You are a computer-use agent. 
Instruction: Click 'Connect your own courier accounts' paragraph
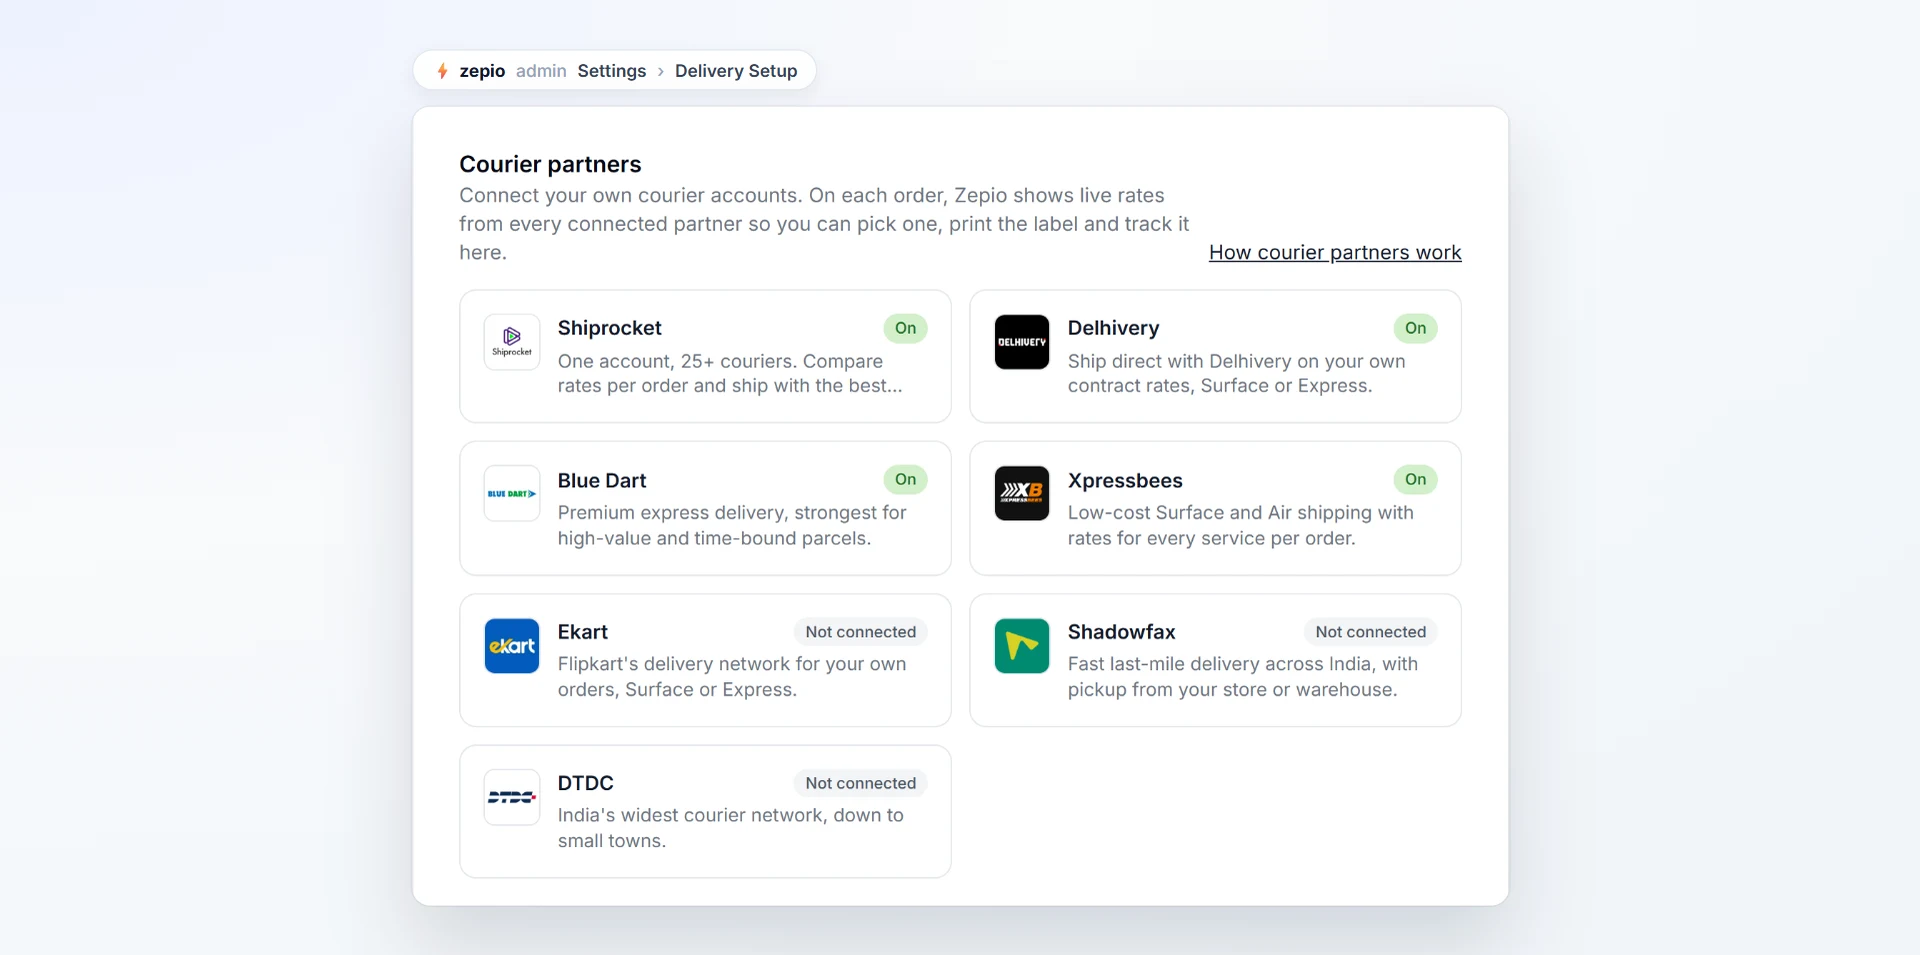point(824,224)
